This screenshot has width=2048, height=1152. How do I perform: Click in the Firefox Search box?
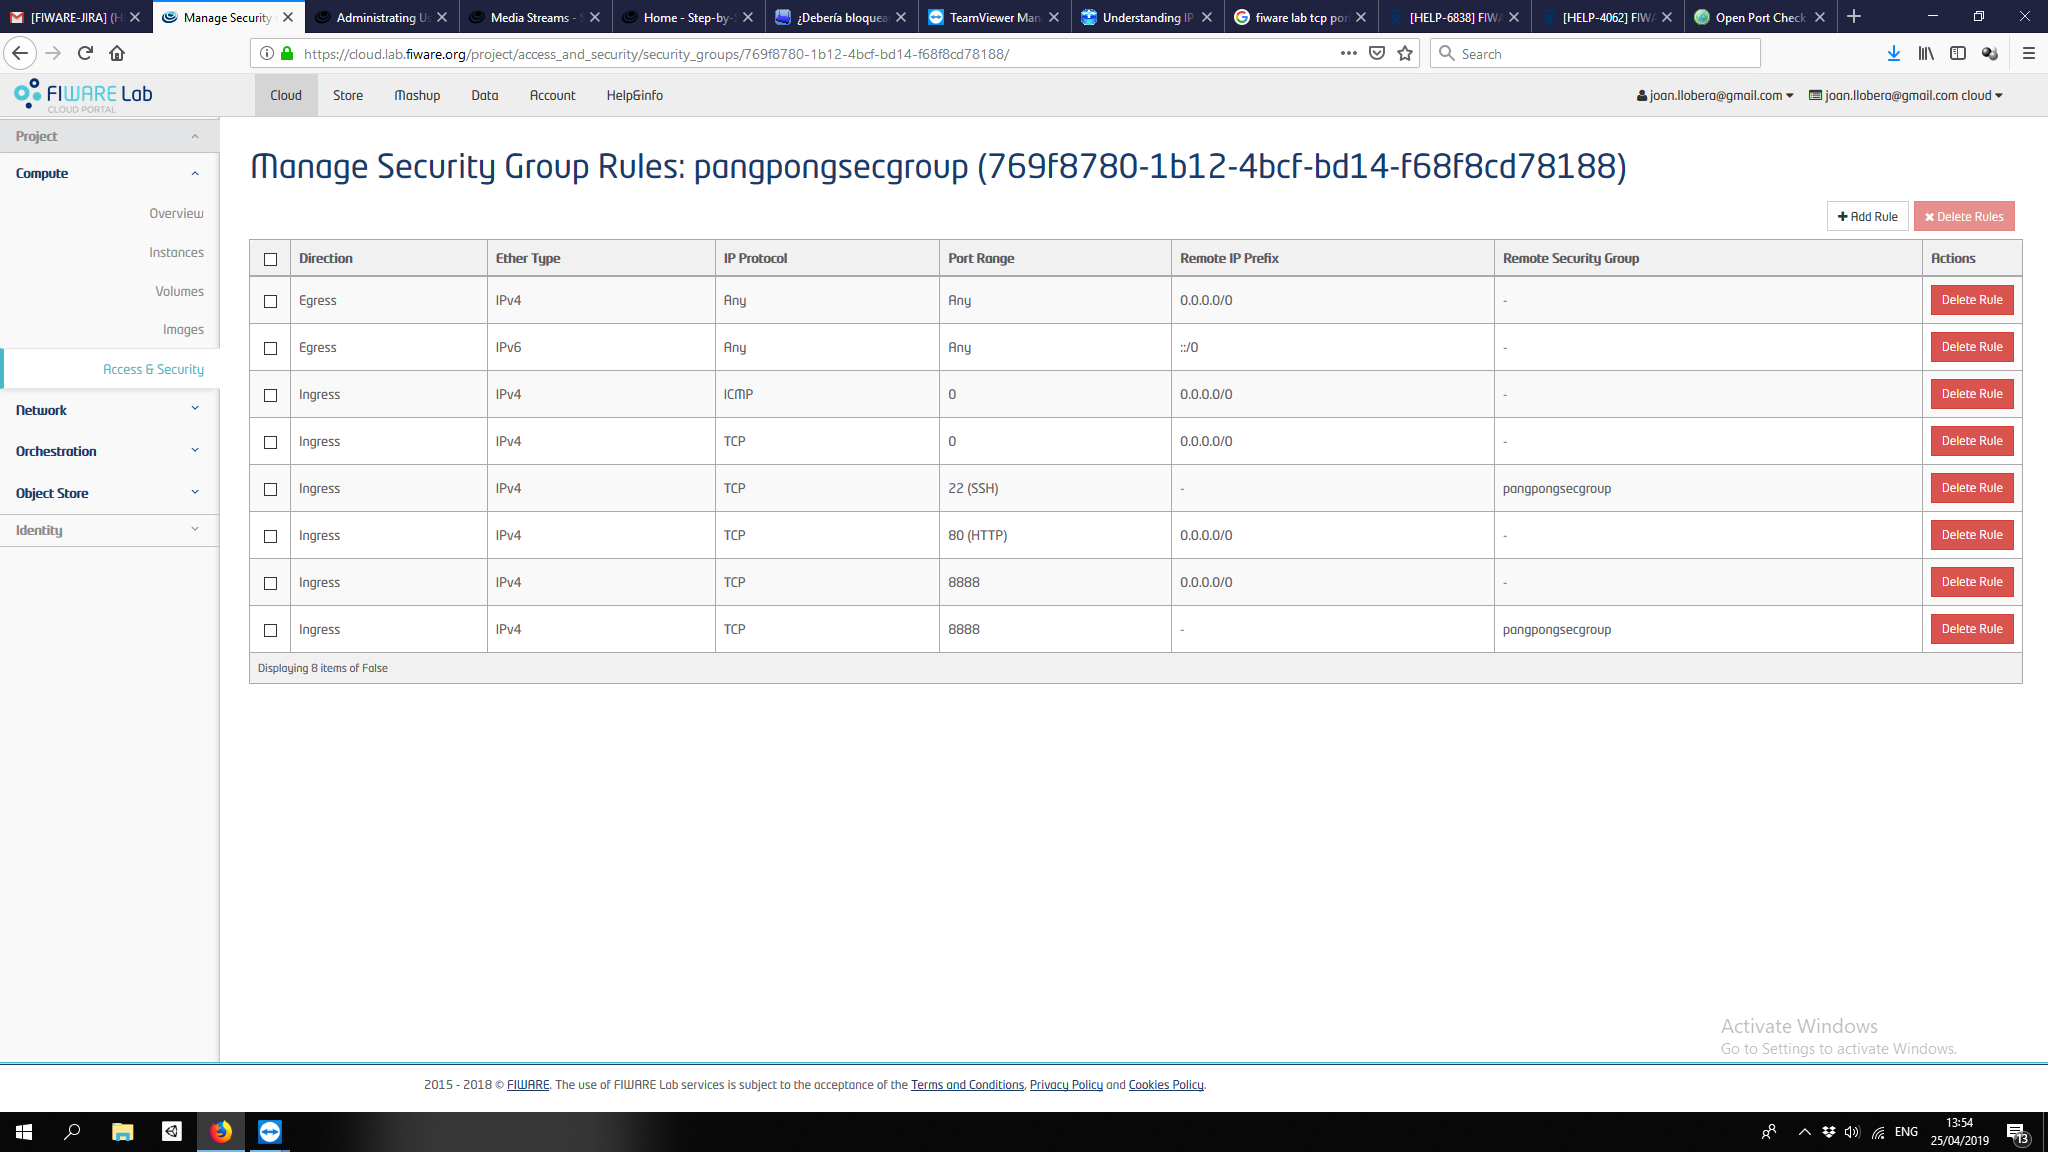pyautogui.click(x=1596, y=53)
